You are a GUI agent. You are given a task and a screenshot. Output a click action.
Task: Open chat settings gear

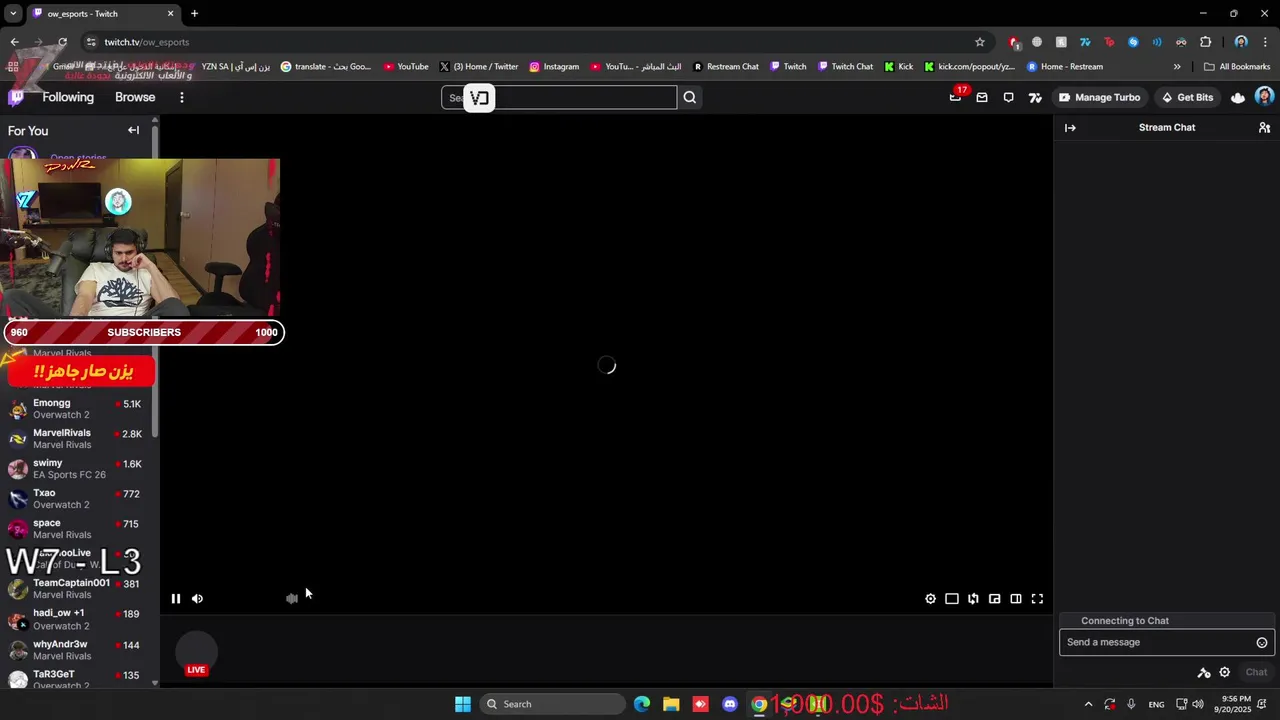tap(1224, 672)
